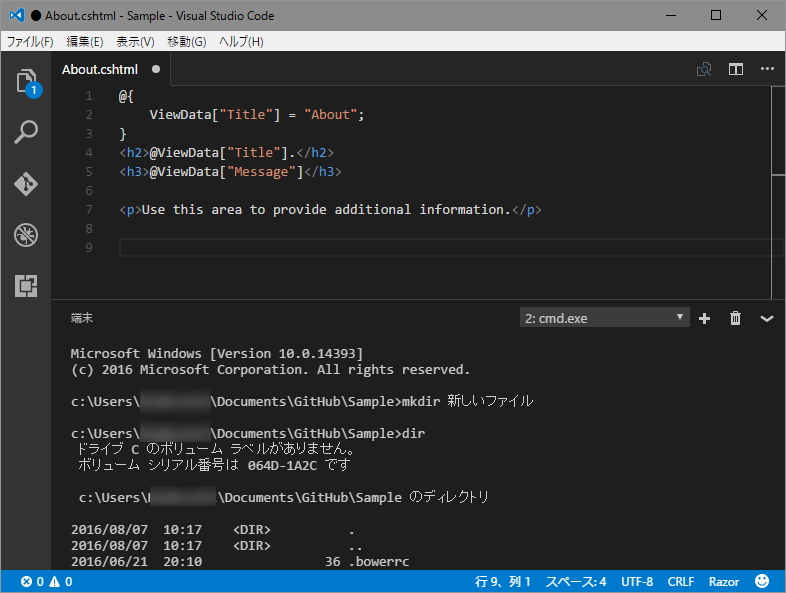Click the 行 9、列 1 cursor position indicator
This screenshot has width=786, height=593.
pyautogui.click(x=503, y=581)
